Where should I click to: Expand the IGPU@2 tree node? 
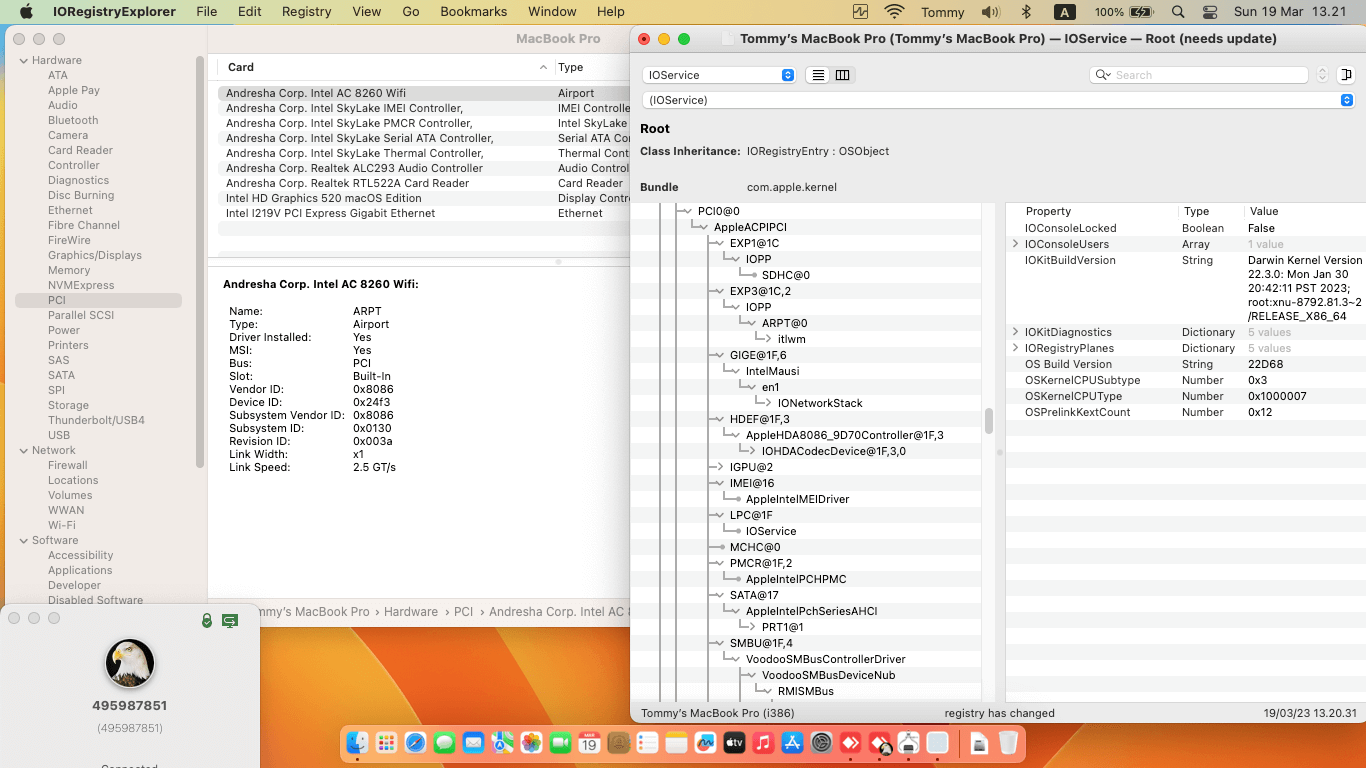click(x=718, y=467)
